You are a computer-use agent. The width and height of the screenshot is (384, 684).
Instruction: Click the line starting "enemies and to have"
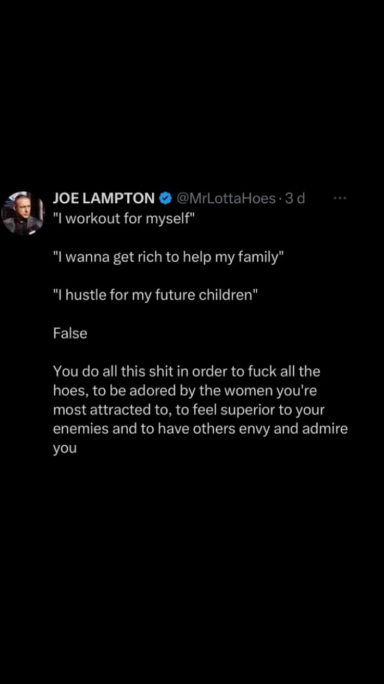coord(200,429)
